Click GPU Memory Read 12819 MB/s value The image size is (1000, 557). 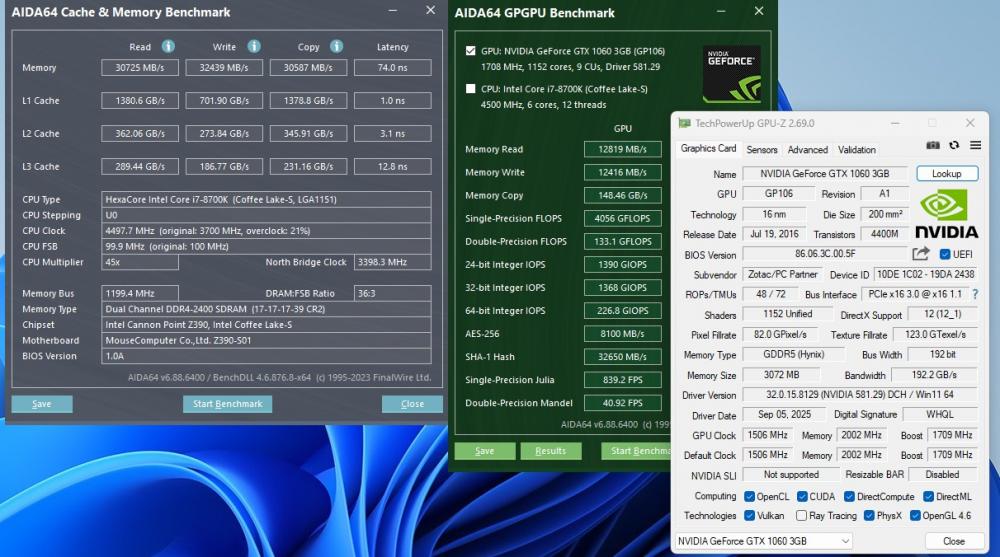point(622,149)
